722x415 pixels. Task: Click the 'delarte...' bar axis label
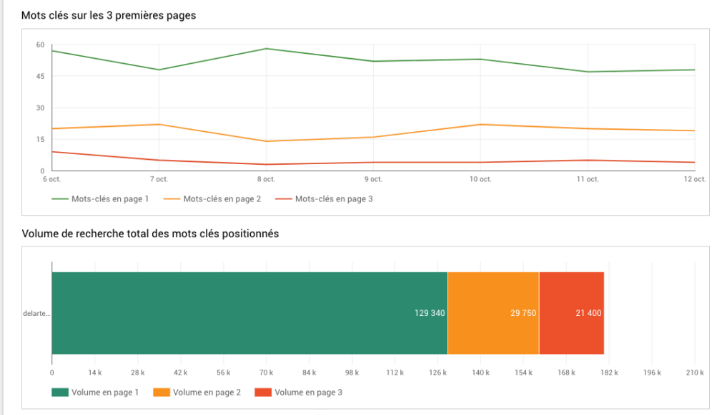click(x=36, y=314)
